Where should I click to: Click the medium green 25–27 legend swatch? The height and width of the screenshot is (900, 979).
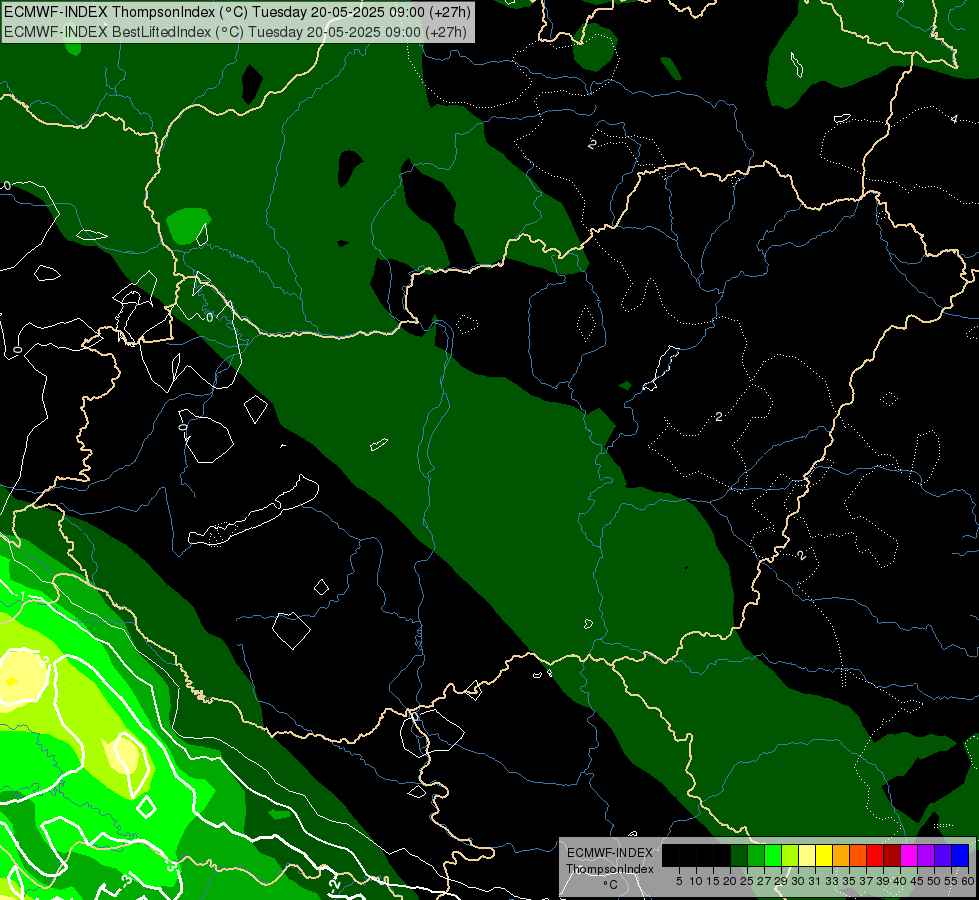pos(756,855)
